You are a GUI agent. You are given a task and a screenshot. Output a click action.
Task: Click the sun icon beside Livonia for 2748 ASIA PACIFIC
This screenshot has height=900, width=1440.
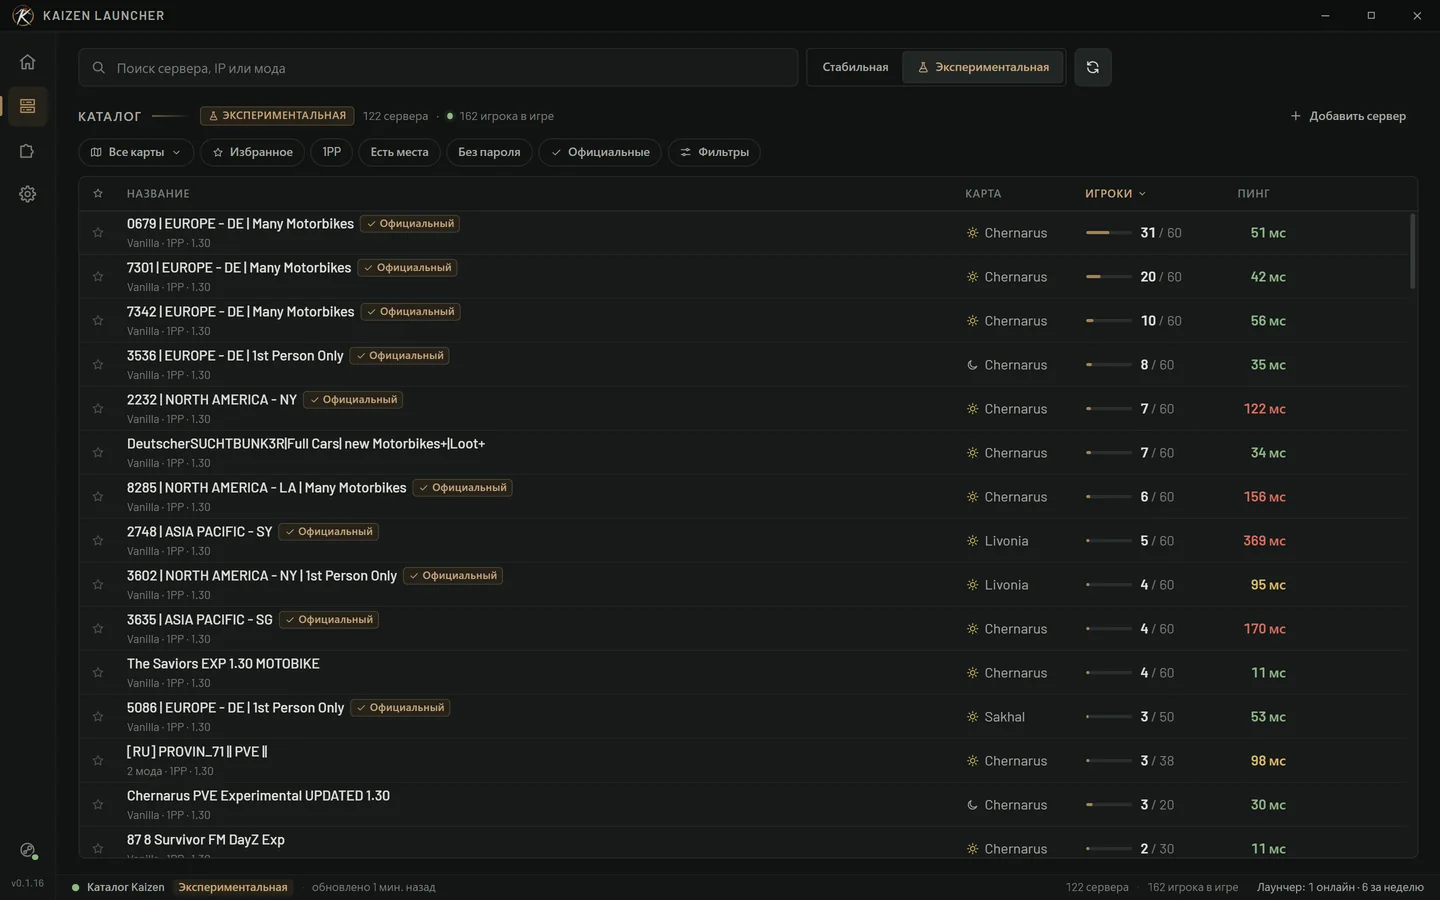pyautogui.click(x=972, y=541)
